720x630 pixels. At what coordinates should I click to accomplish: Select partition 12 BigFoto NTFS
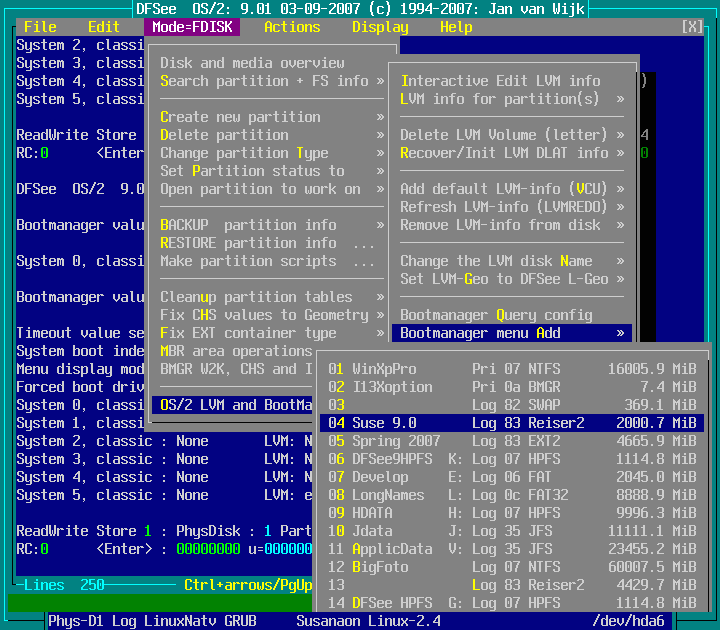click(510, 567)
